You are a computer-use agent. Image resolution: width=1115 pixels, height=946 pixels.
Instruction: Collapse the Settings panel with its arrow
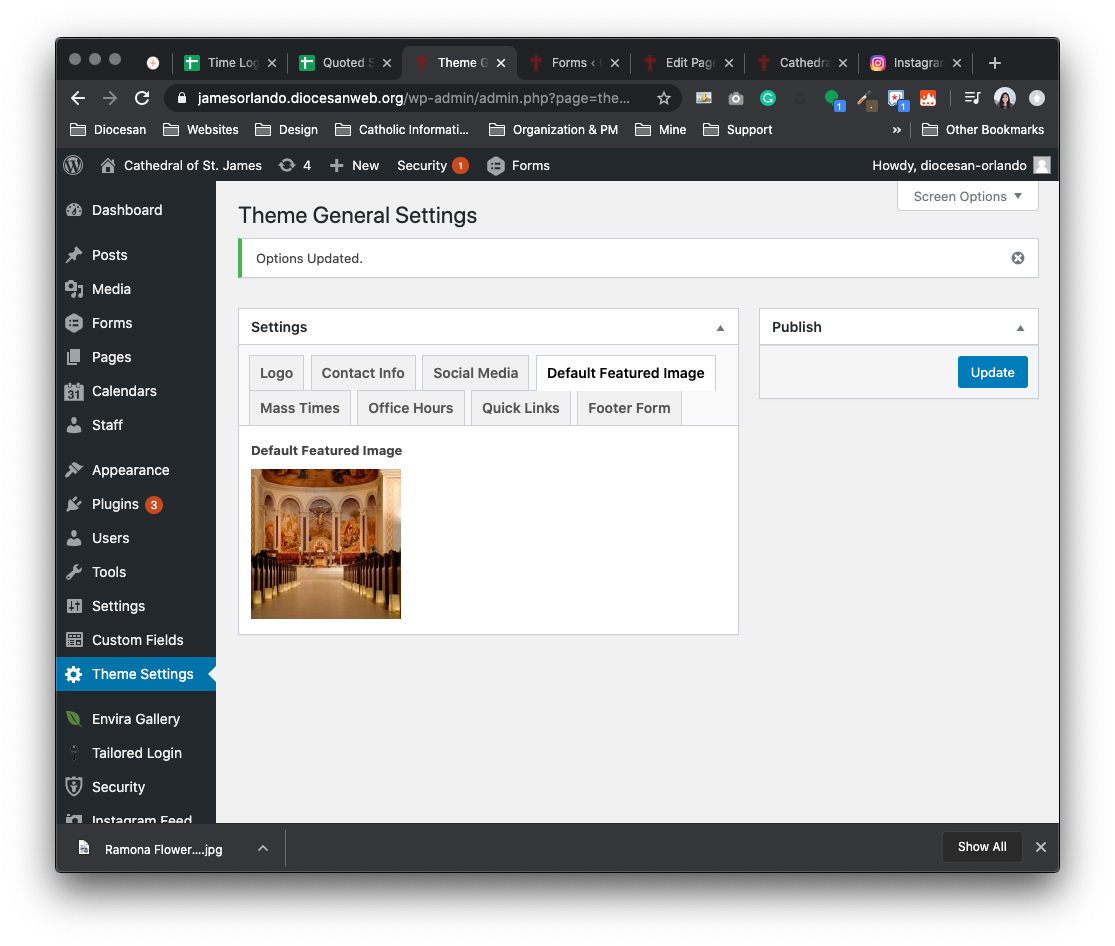click(720, 328)
